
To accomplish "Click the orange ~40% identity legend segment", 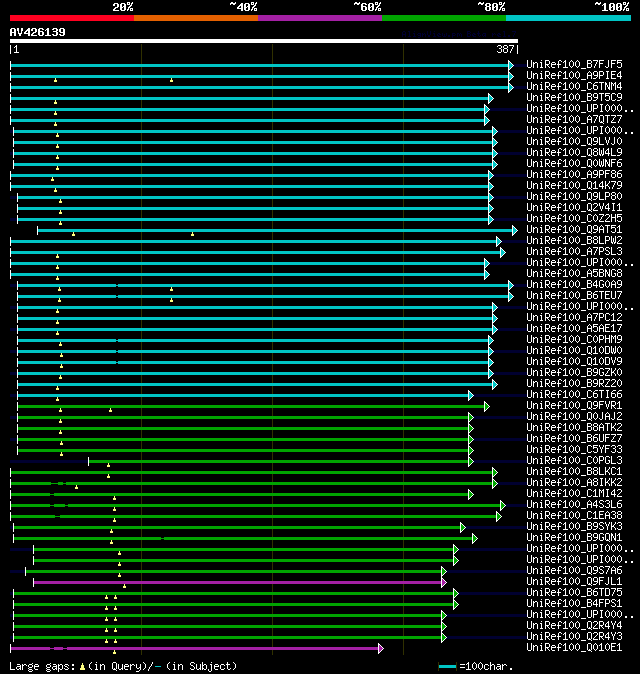I will 196,18.
